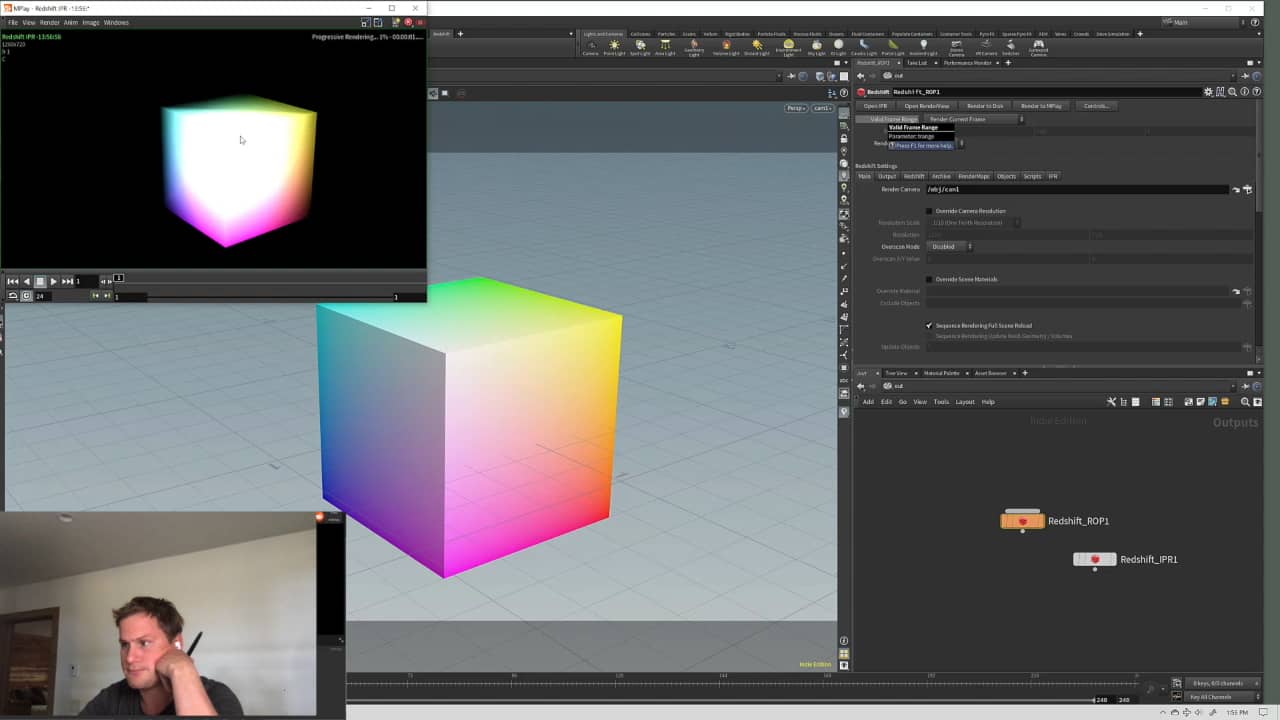Image resolution: width=1280 pixels, height=720 pixels.
Task: Select the Point Light shelf tool
Action: point(614,47)
